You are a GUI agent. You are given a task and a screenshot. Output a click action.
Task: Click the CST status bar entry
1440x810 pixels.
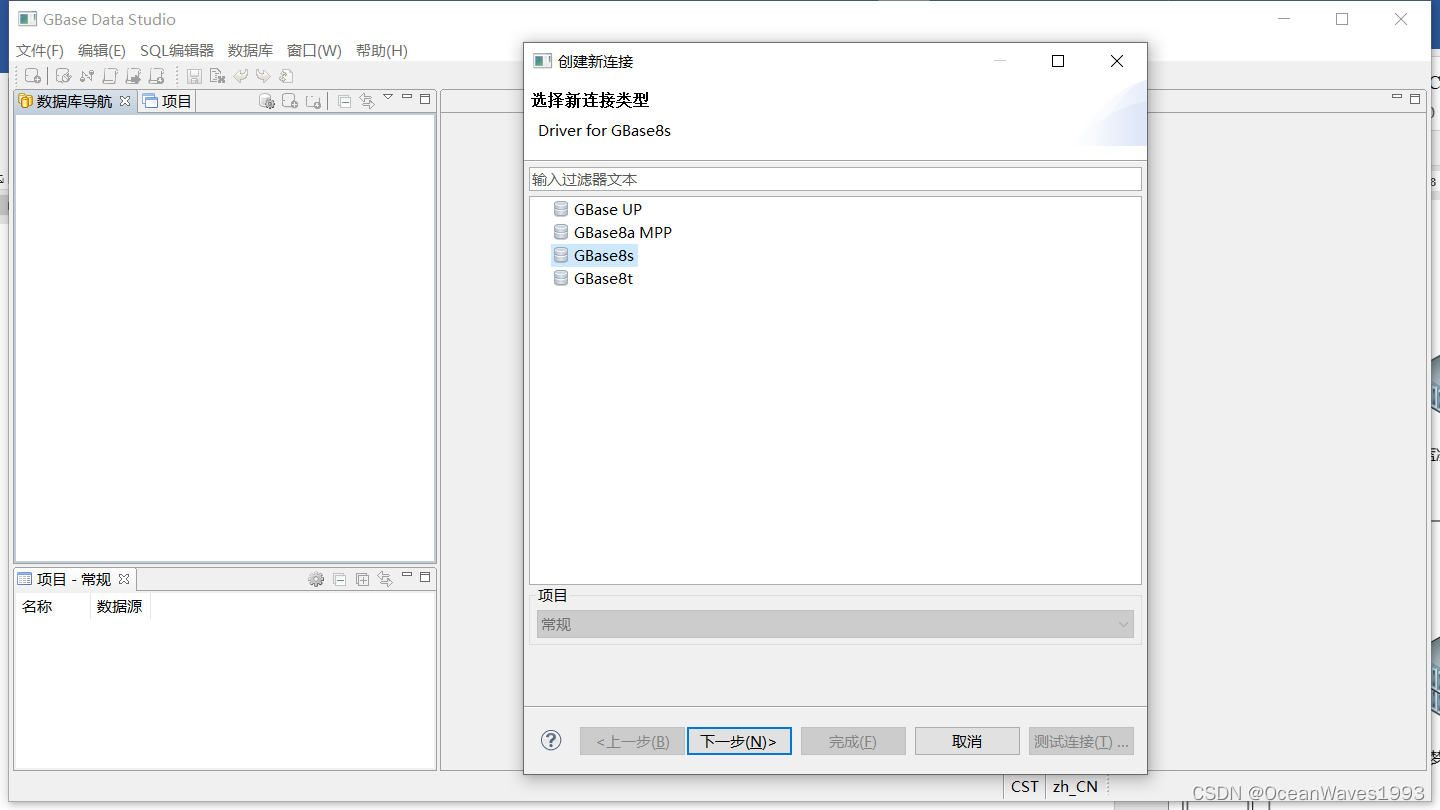[1025, 786]
